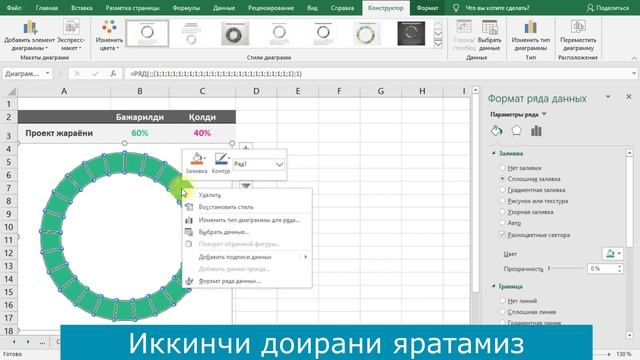
Task: Collapse Заливка section
Action: (x=494, y=153)
